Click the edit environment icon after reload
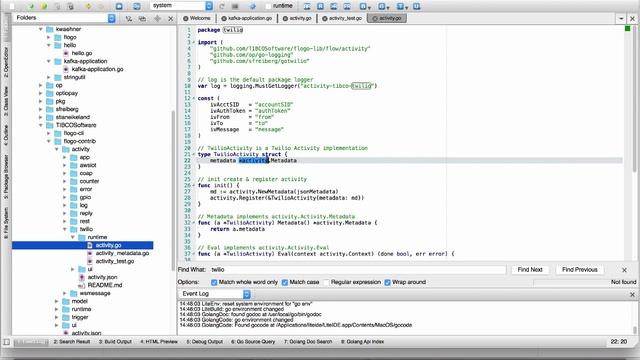Image resolution: width=640 pixels, height=360 pixels. [x=235, y=7]
